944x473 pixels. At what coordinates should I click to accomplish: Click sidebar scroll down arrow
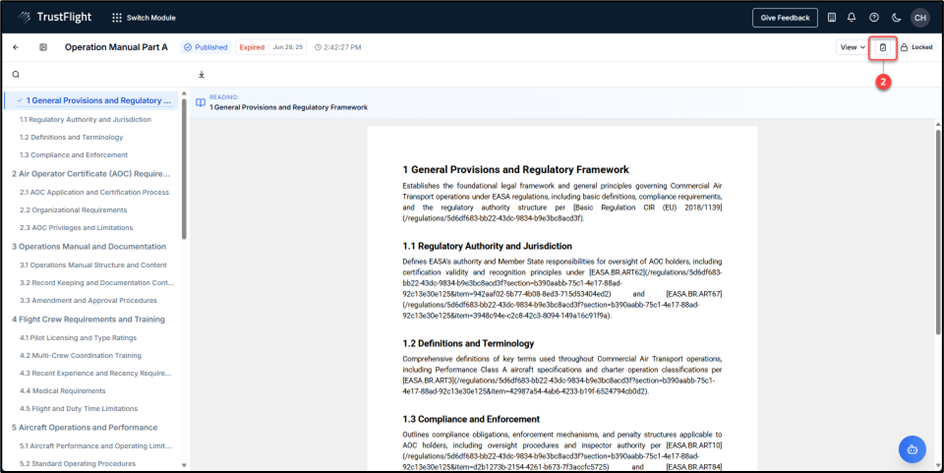click(x=184, y=465)
